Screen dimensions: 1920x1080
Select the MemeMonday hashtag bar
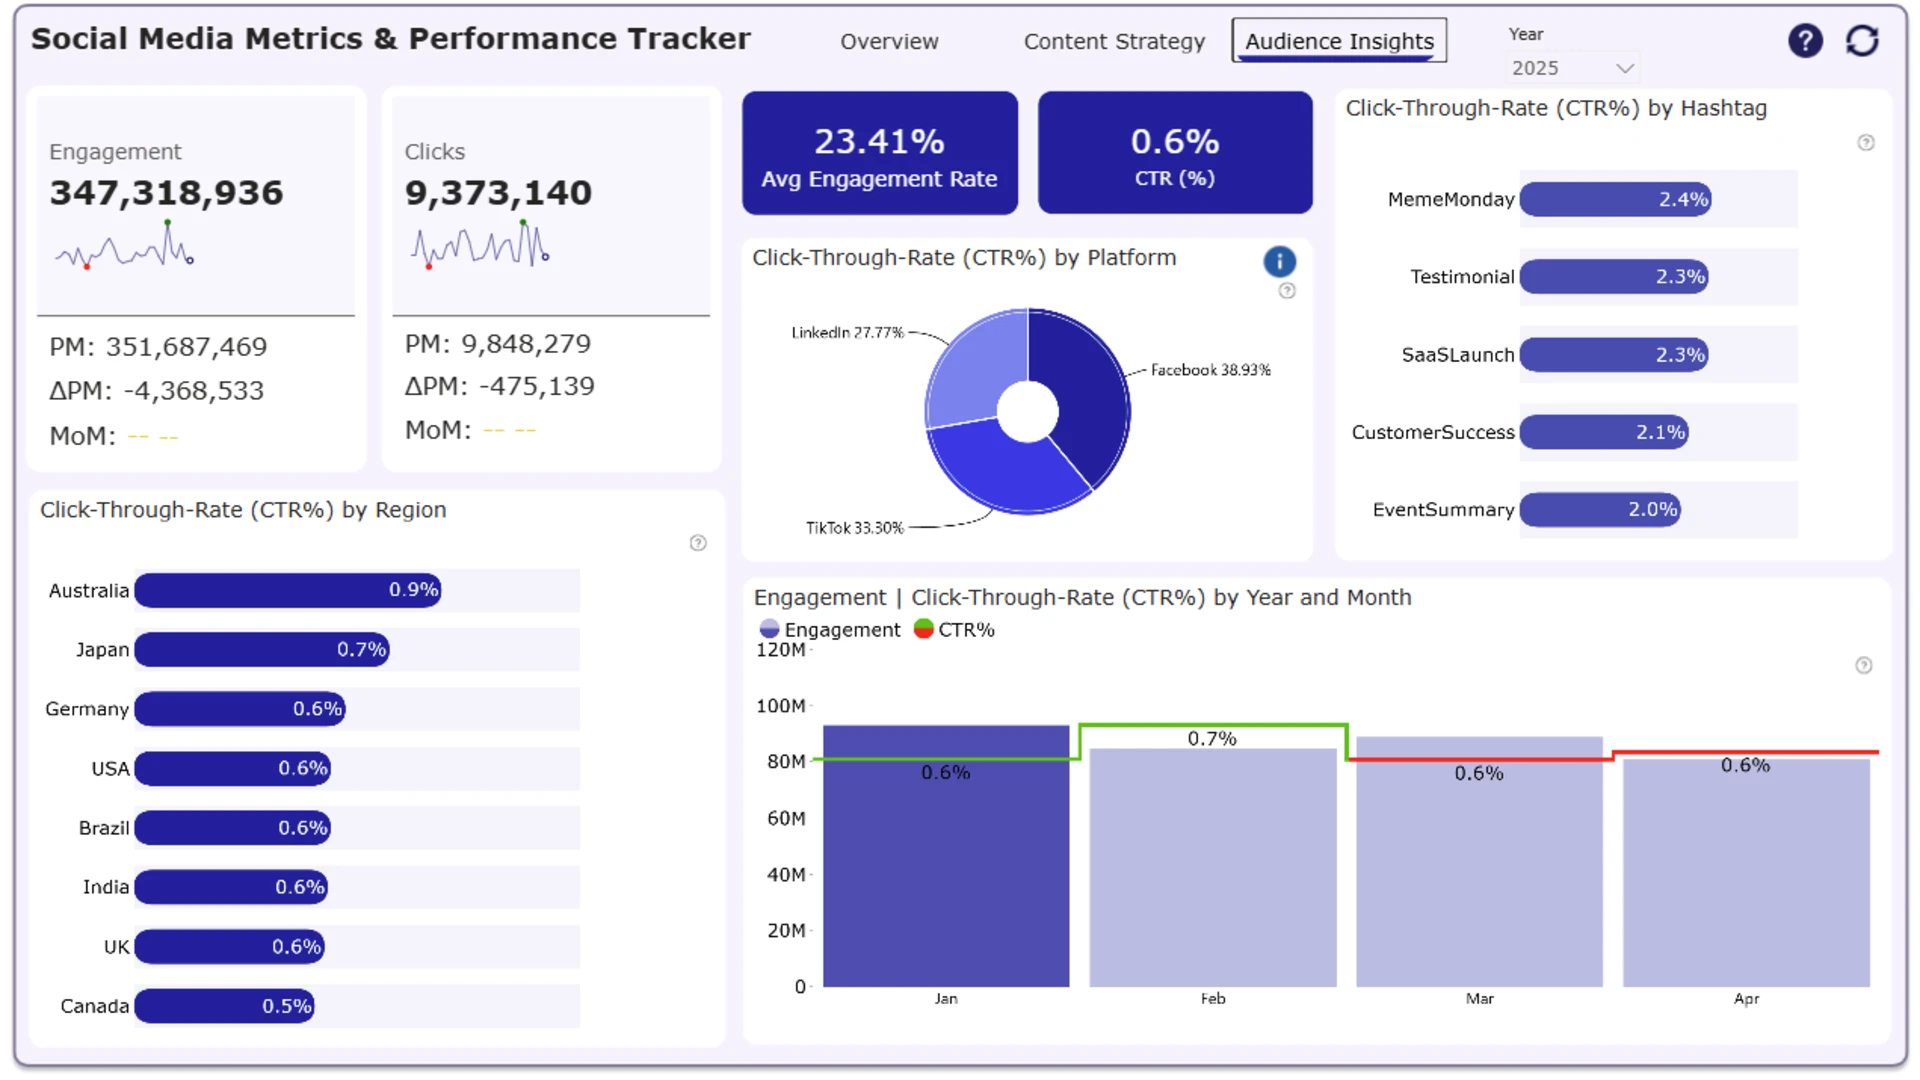click(x=1614, y=199)
